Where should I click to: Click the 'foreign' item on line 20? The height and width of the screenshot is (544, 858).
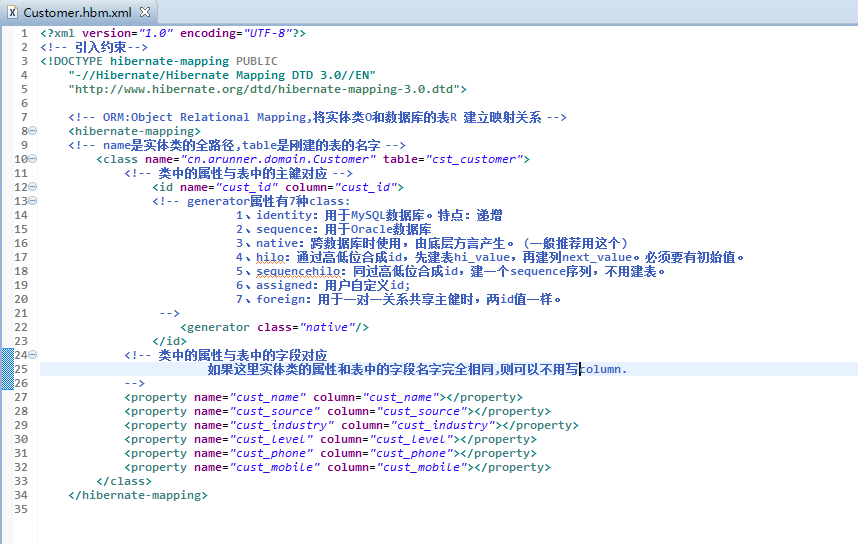tap(398, 299)
